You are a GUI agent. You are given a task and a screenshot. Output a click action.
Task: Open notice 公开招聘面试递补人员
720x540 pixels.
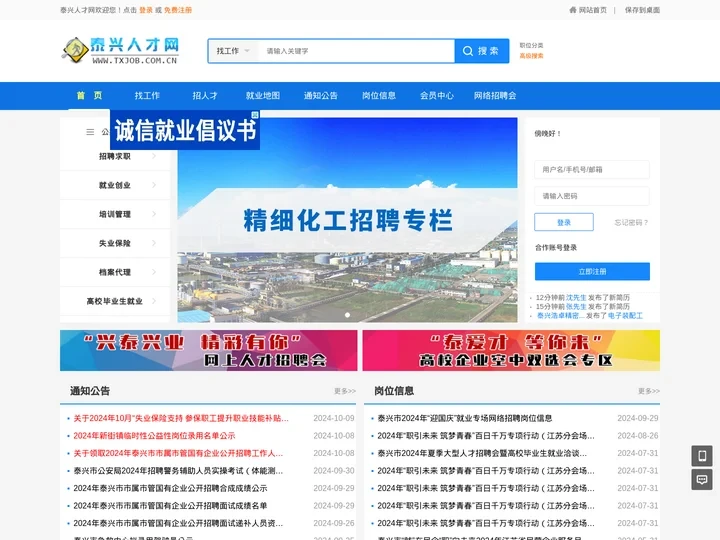(178, 523)
